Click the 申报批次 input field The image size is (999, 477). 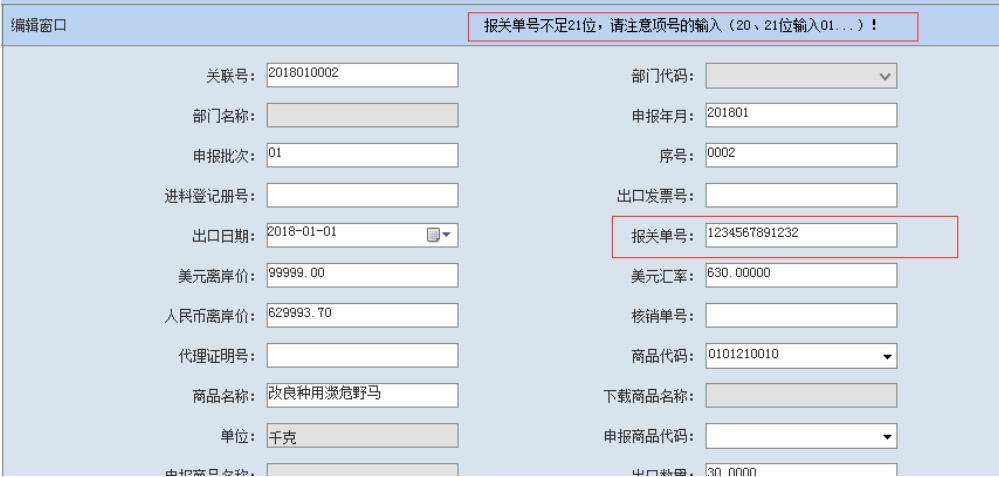[x=361, y=156]
